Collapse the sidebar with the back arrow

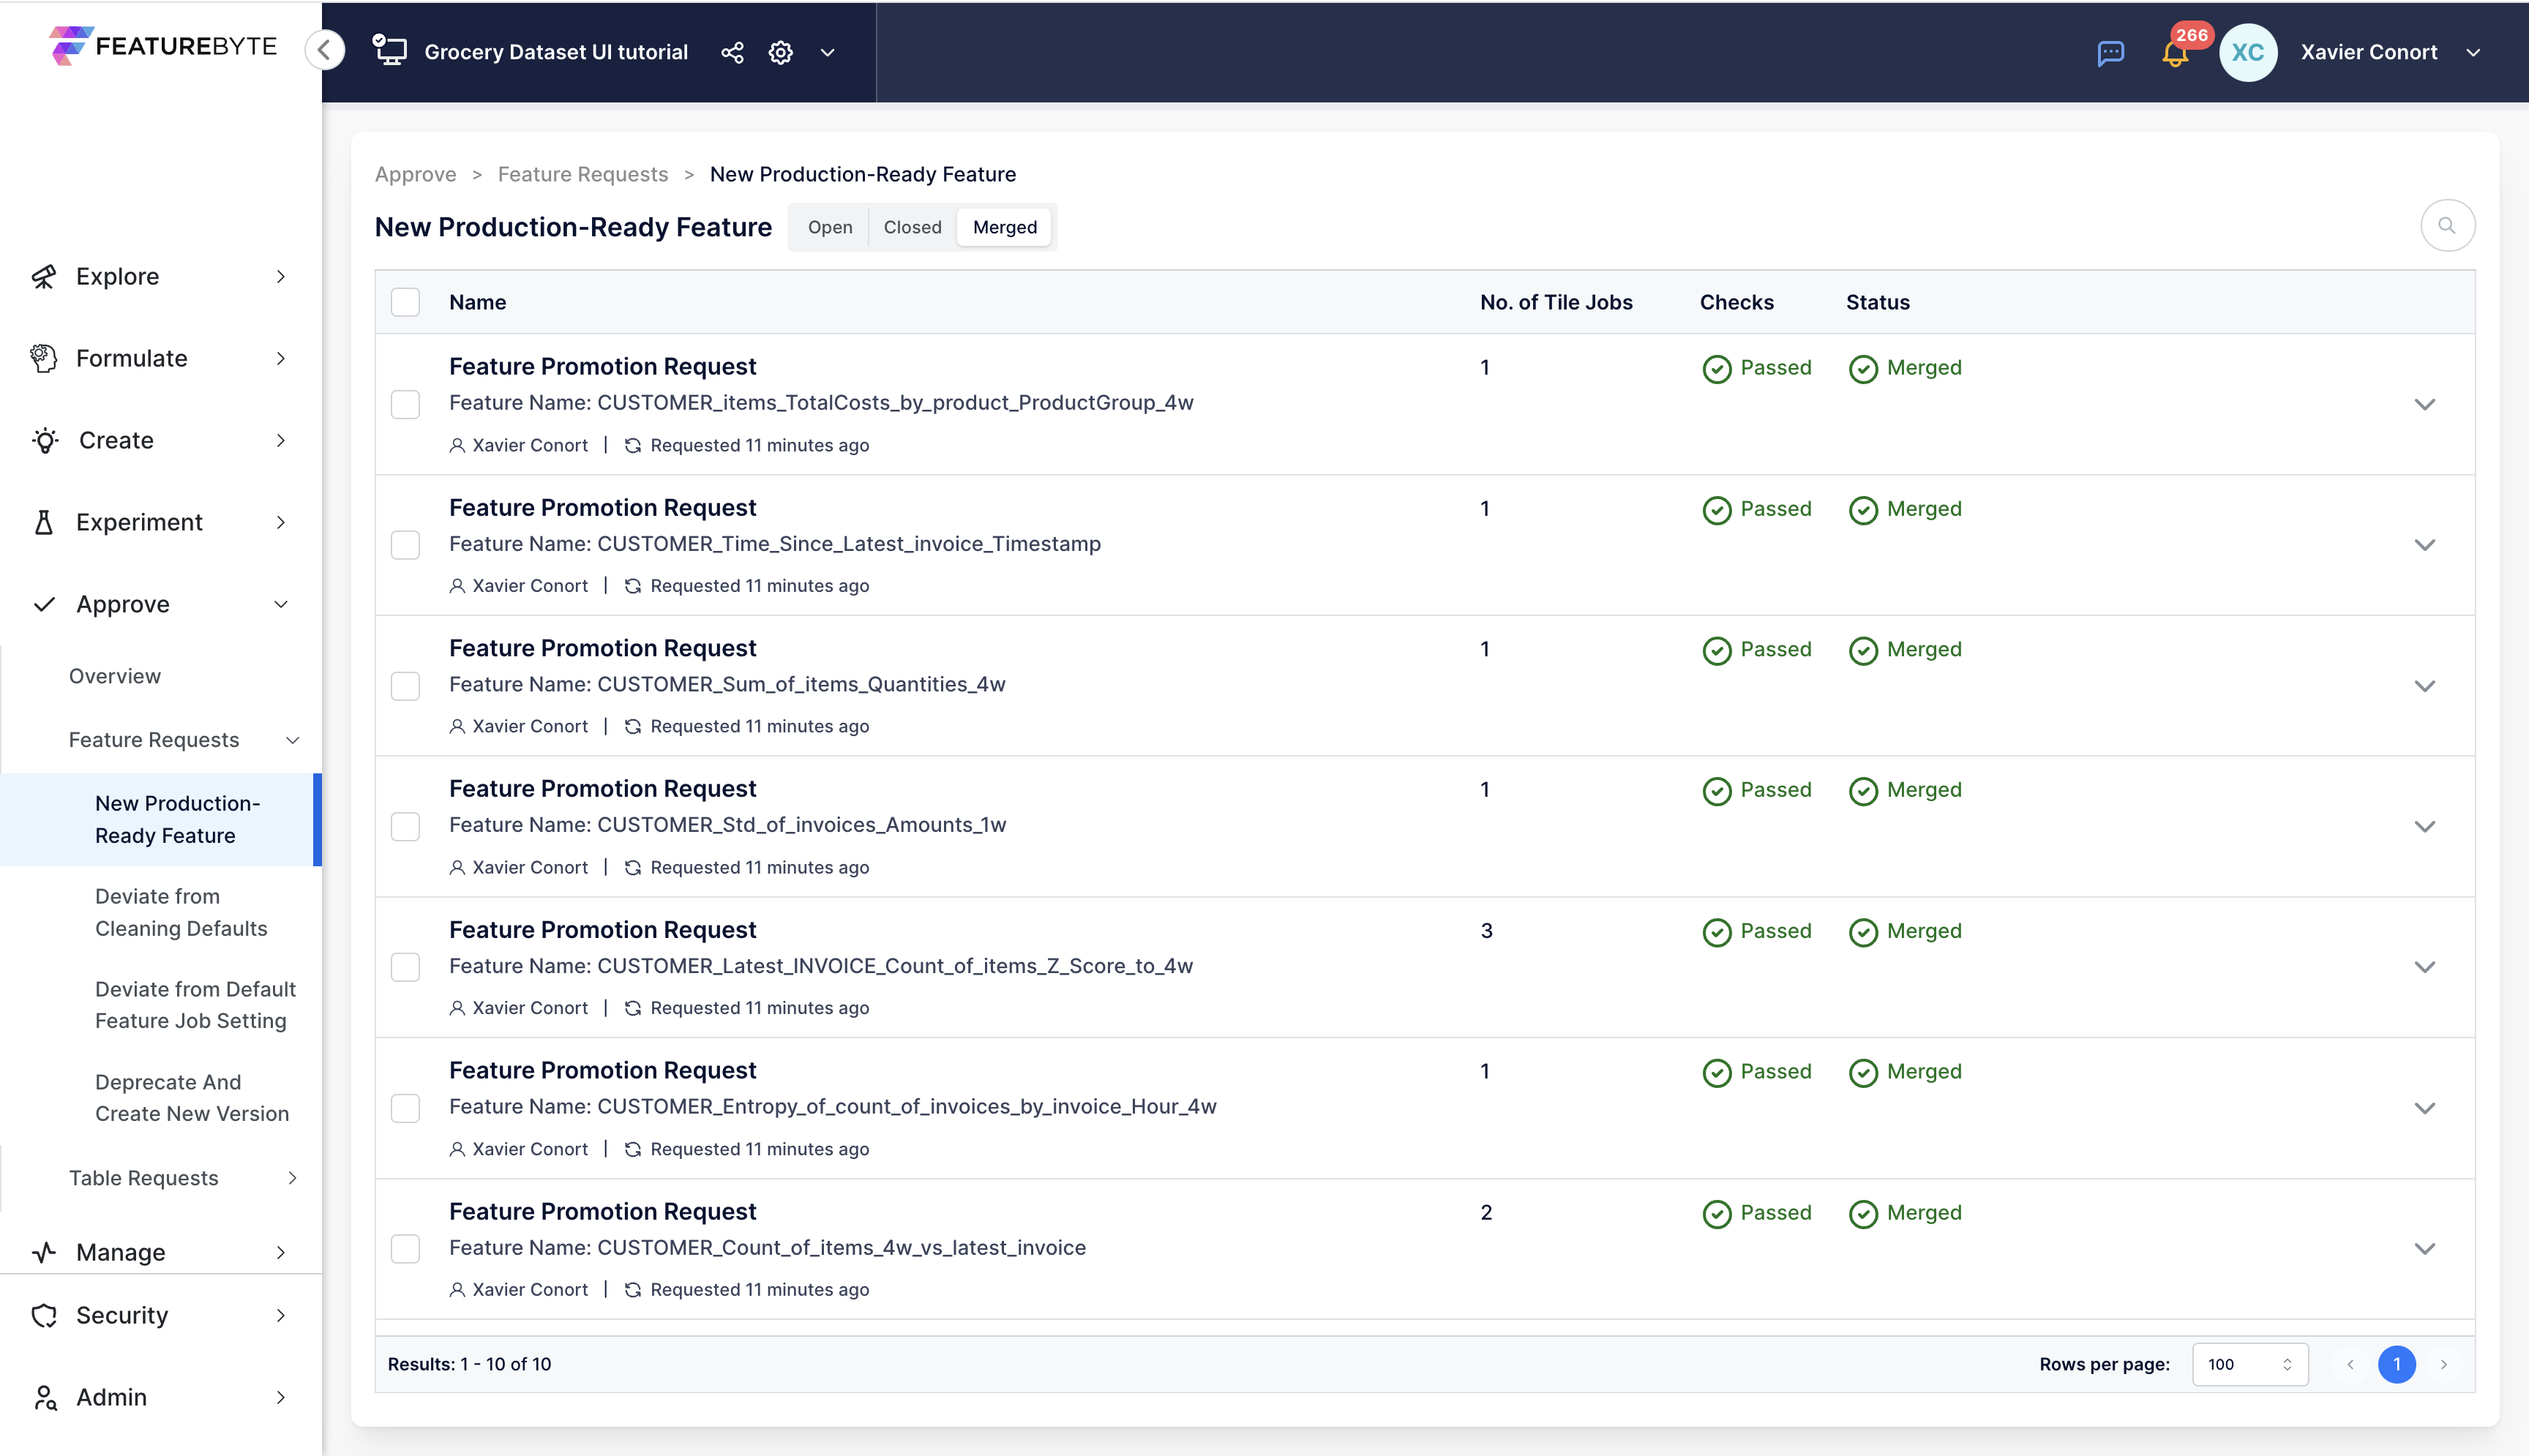pos(325,50)
